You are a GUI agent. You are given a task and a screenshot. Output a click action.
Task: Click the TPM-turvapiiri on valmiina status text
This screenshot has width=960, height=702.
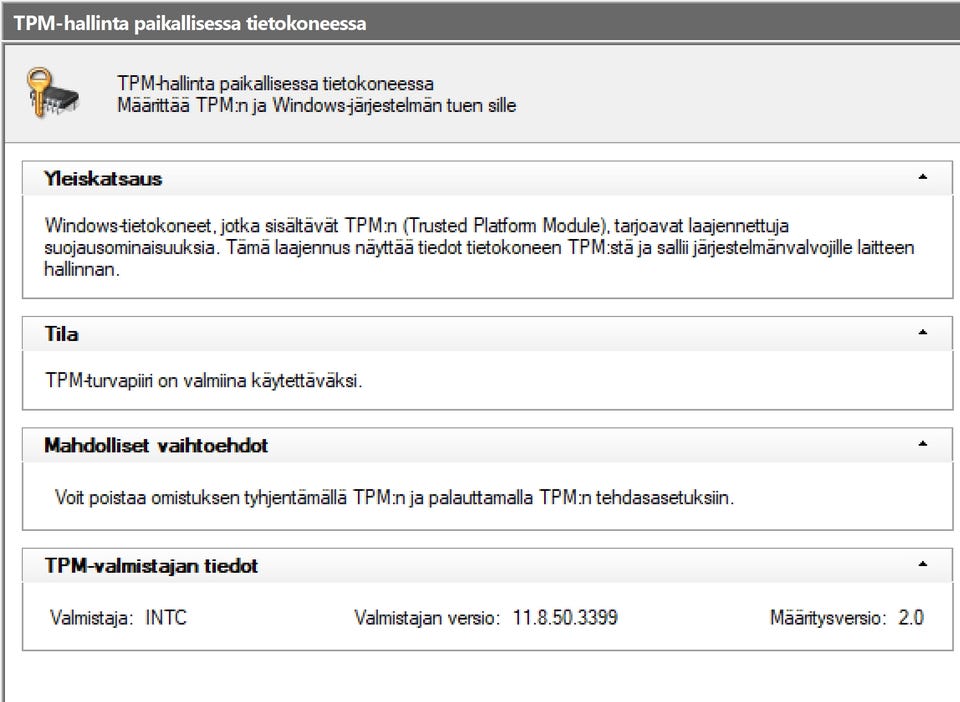tap(204, 382)
